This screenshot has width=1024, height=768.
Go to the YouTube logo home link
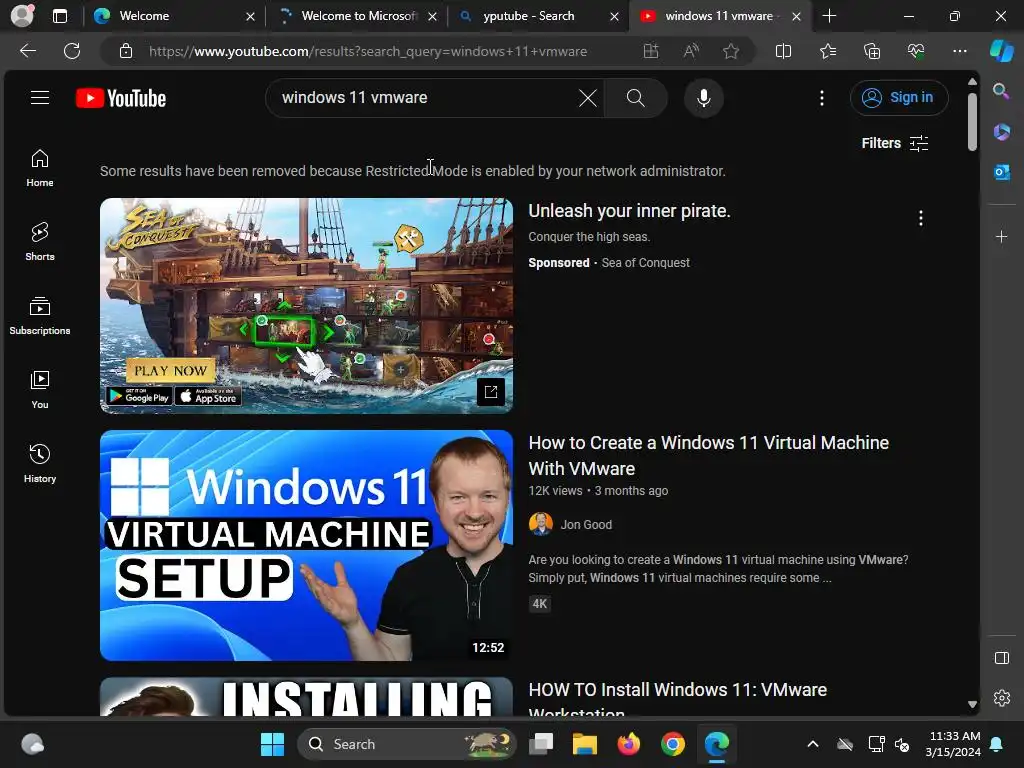pos(121,98)
